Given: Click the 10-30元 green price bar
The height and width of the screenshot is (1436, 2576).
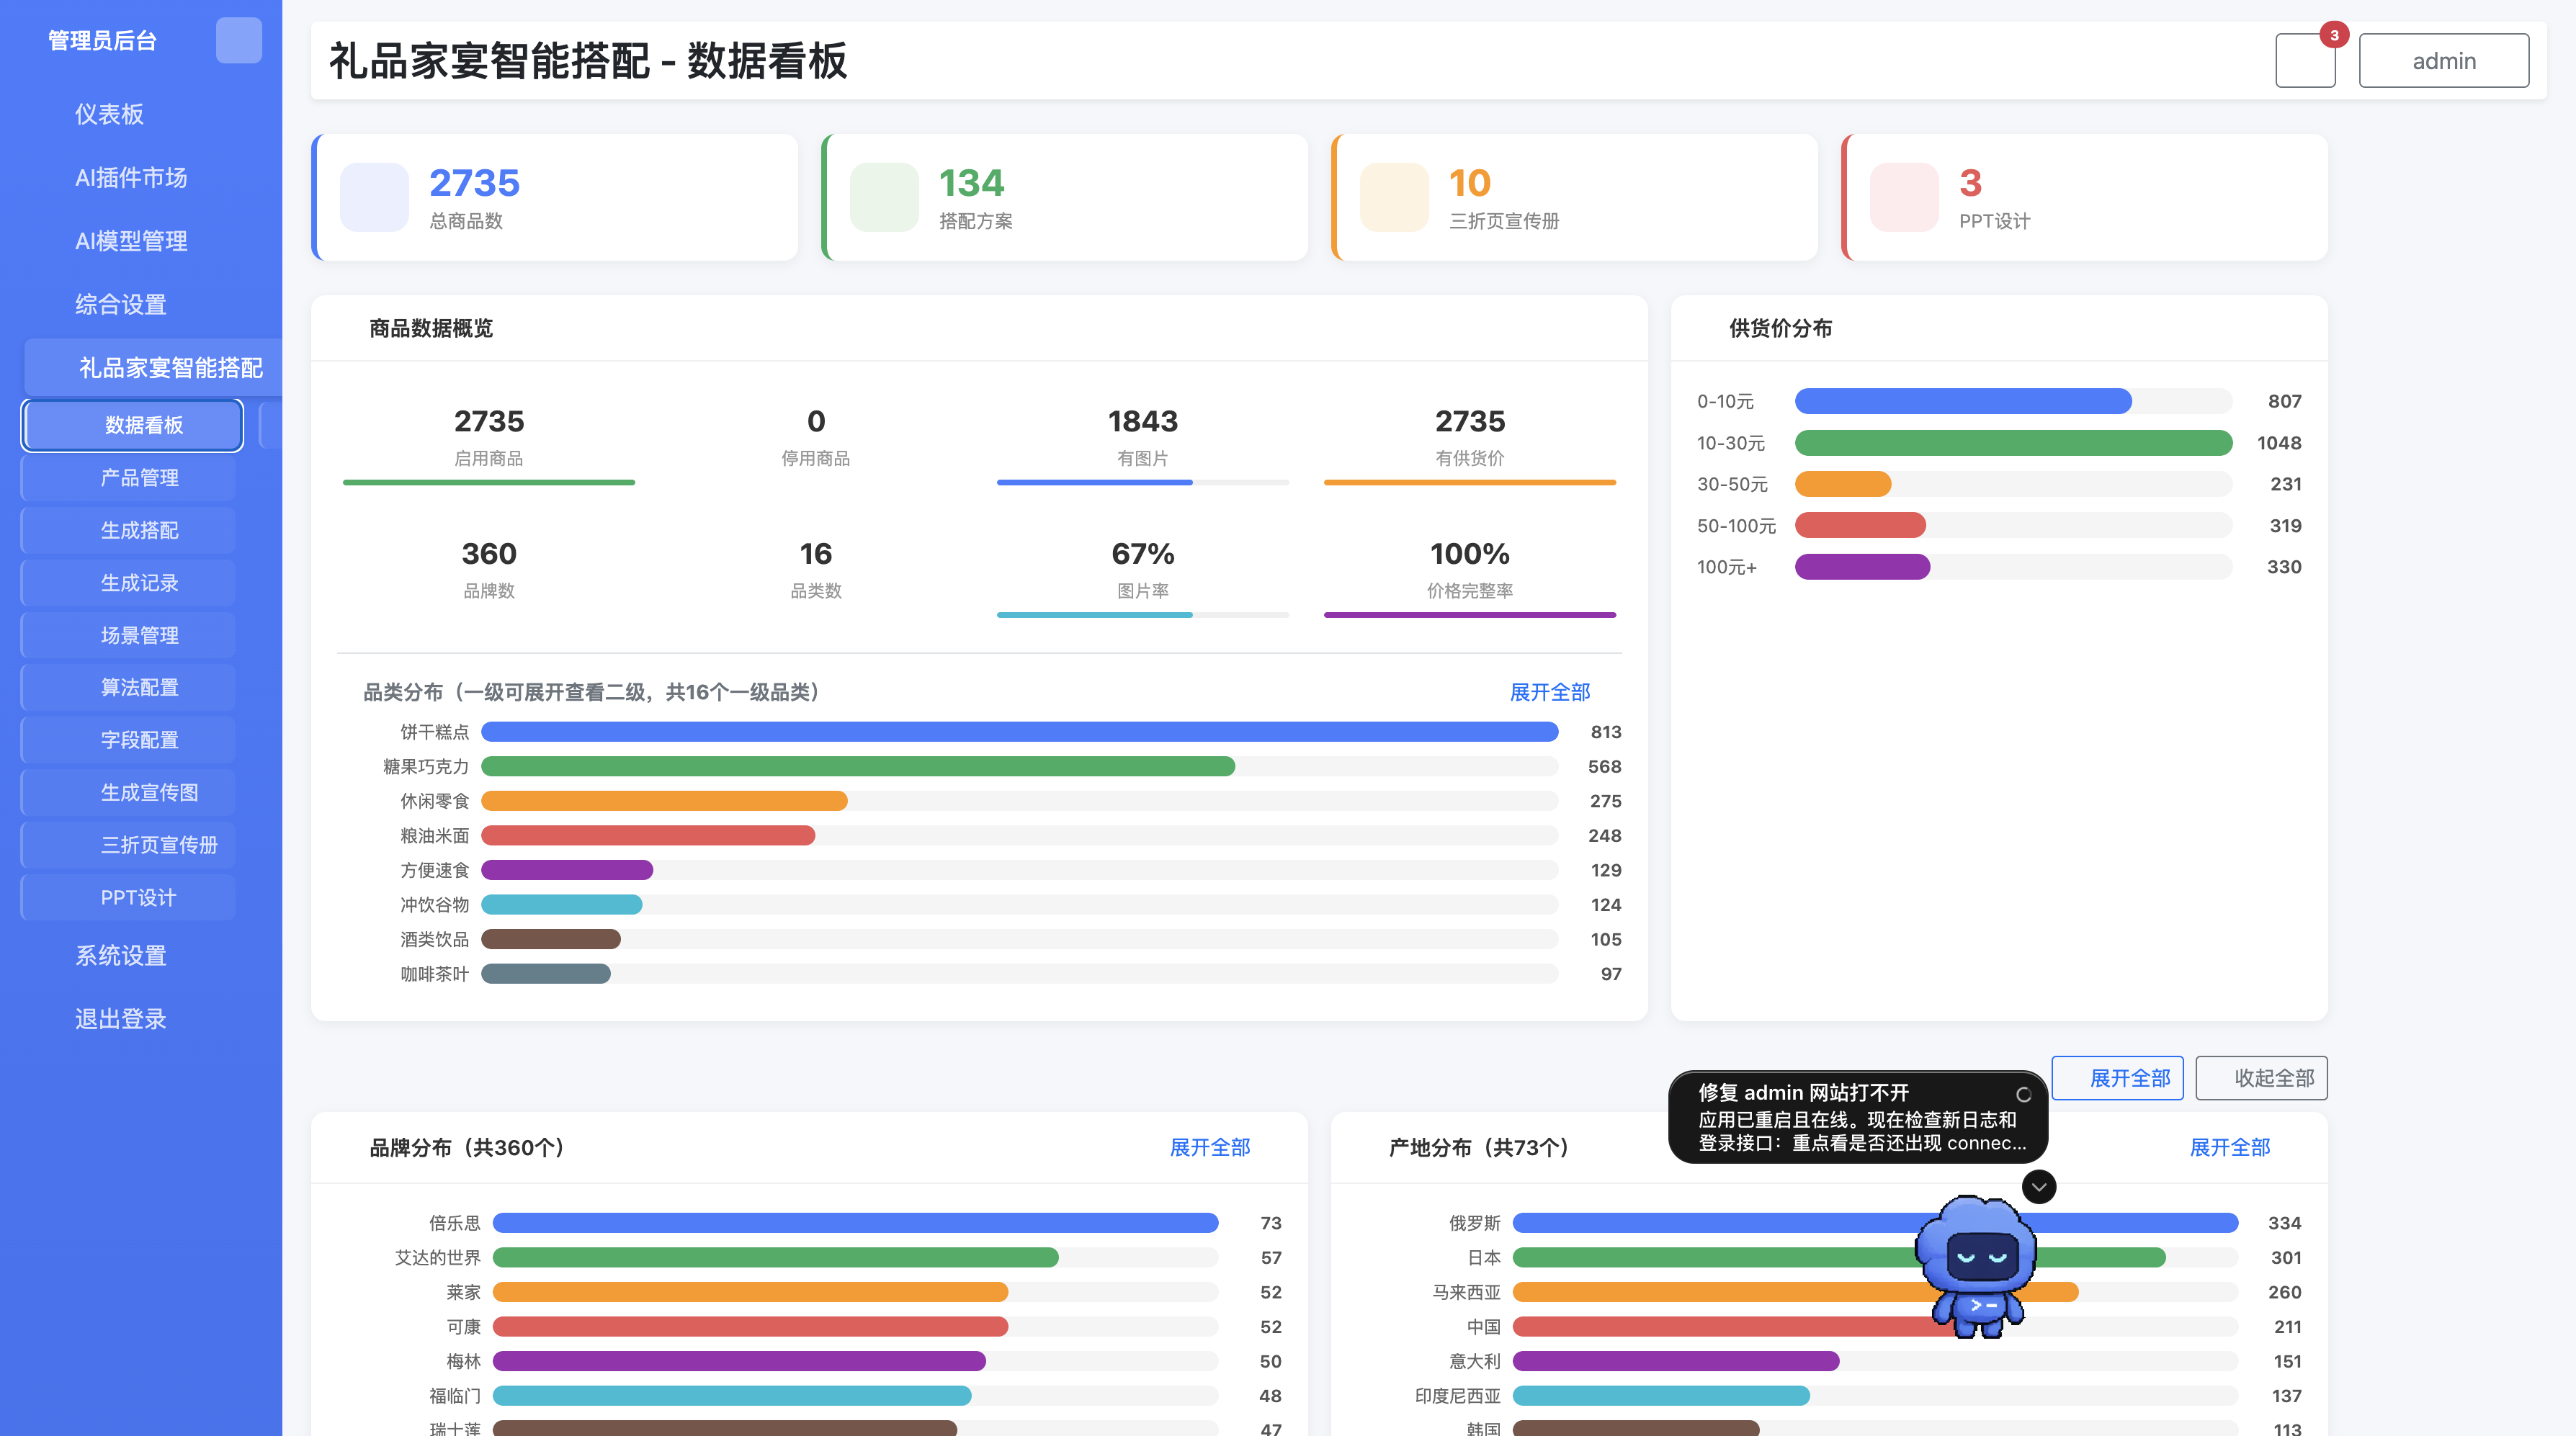Looking at the screenshot, I should [x=2014, y=443].
